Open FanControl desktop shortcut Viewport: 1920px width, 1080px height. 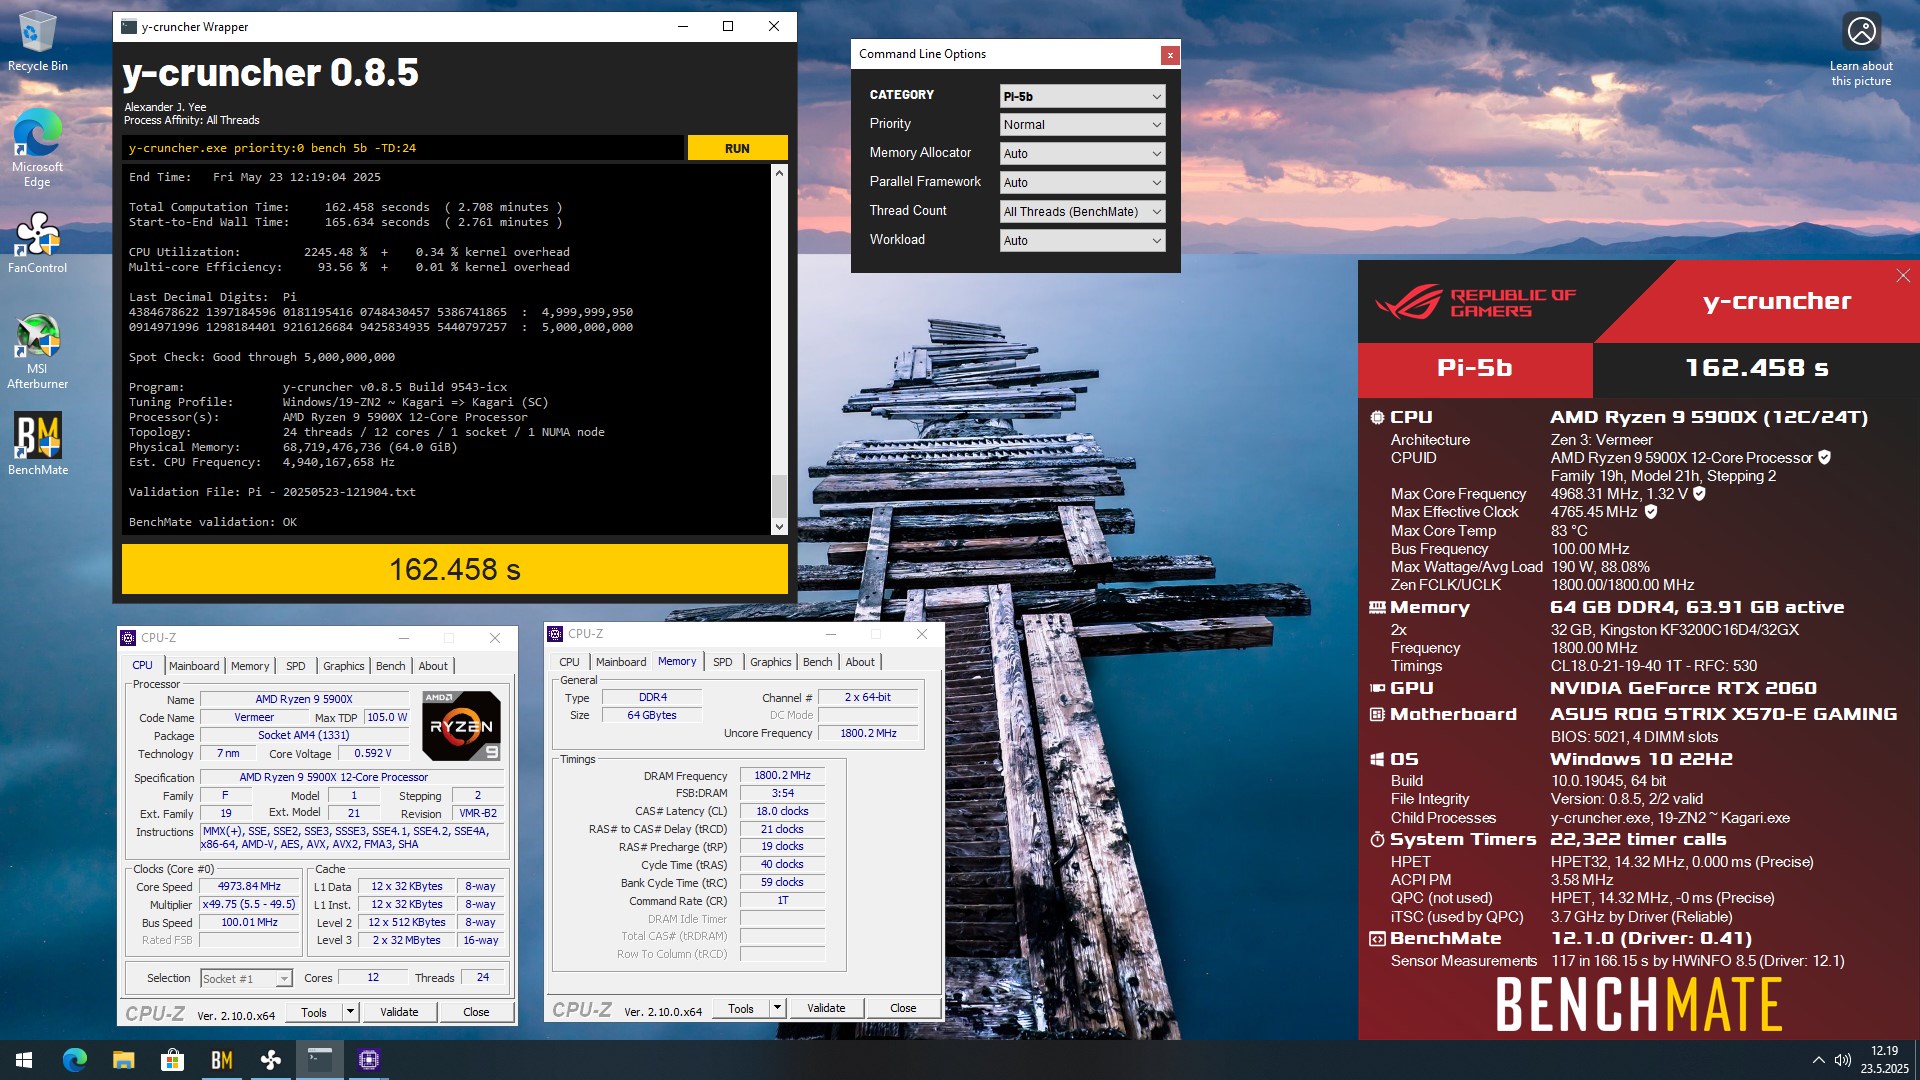click(37, 242)
